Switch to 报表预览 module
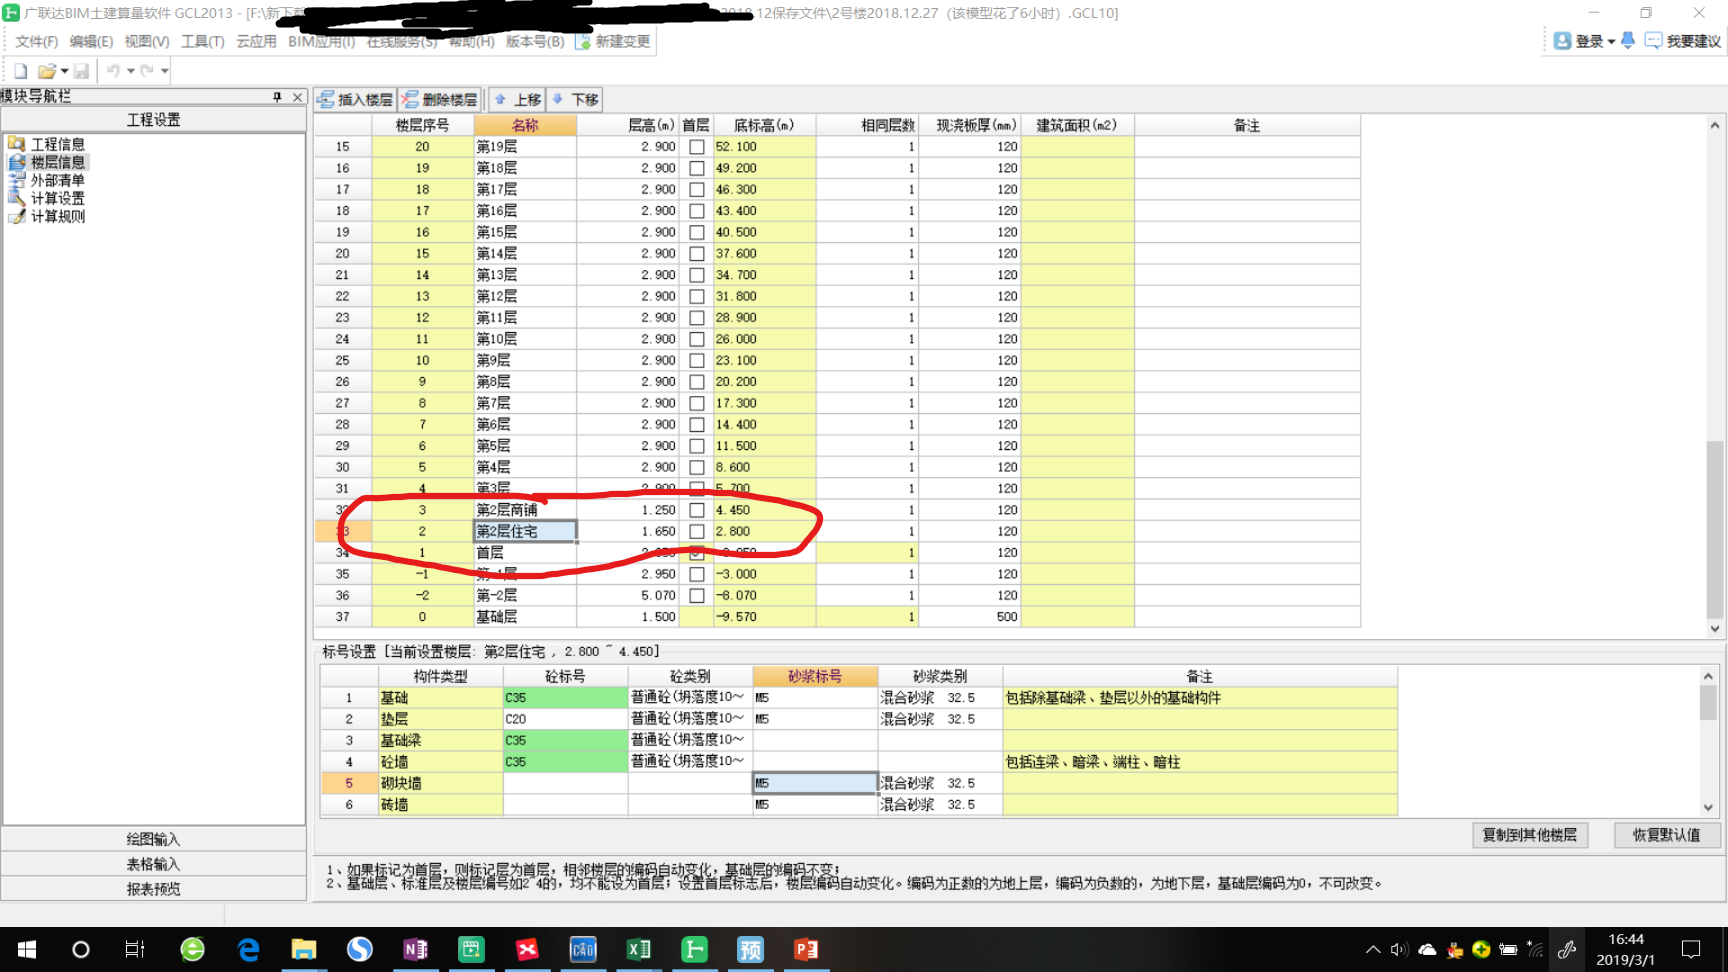 pos(153,889)
